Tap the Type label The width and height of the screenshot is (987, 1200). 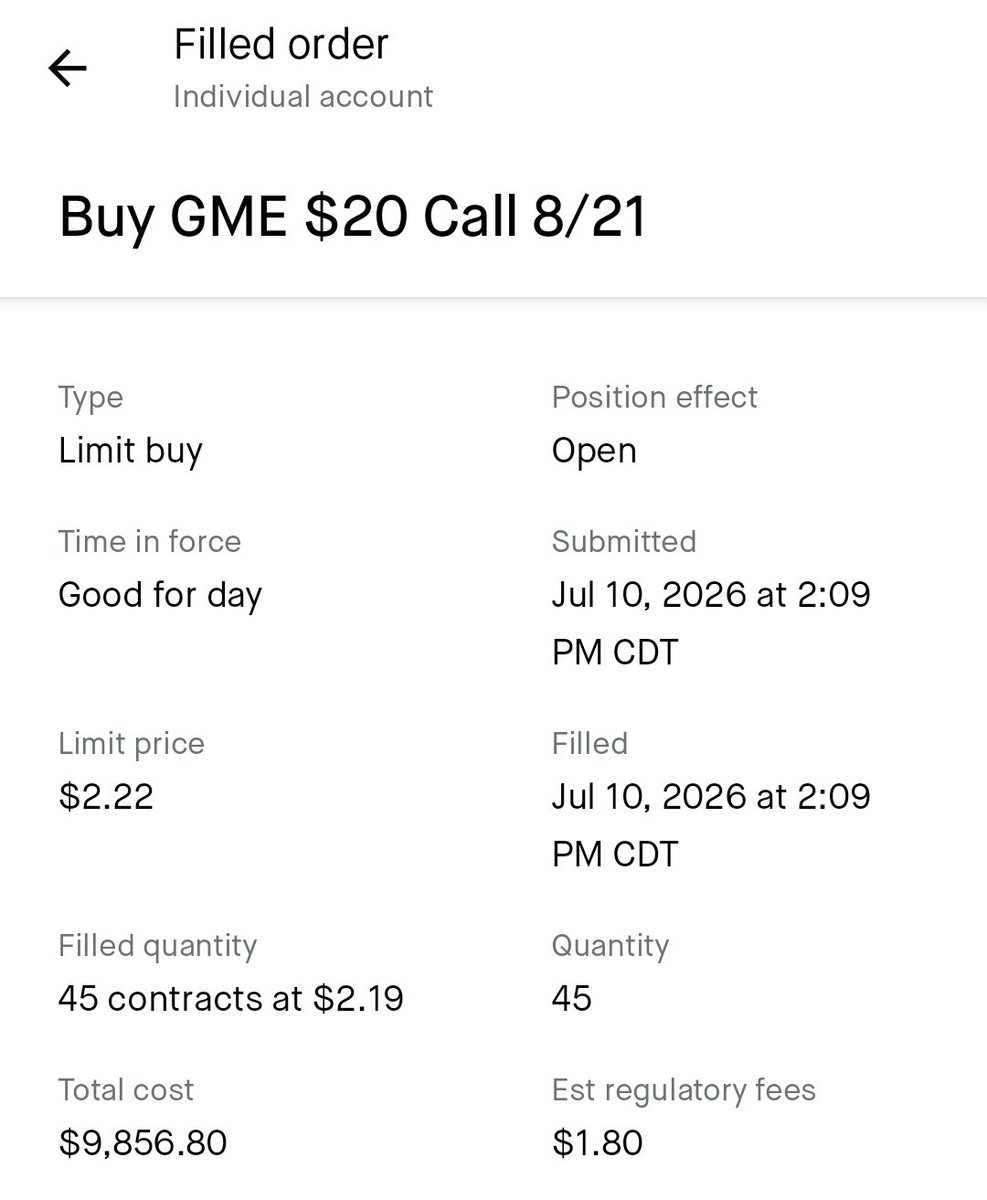(x=91, y=397)
